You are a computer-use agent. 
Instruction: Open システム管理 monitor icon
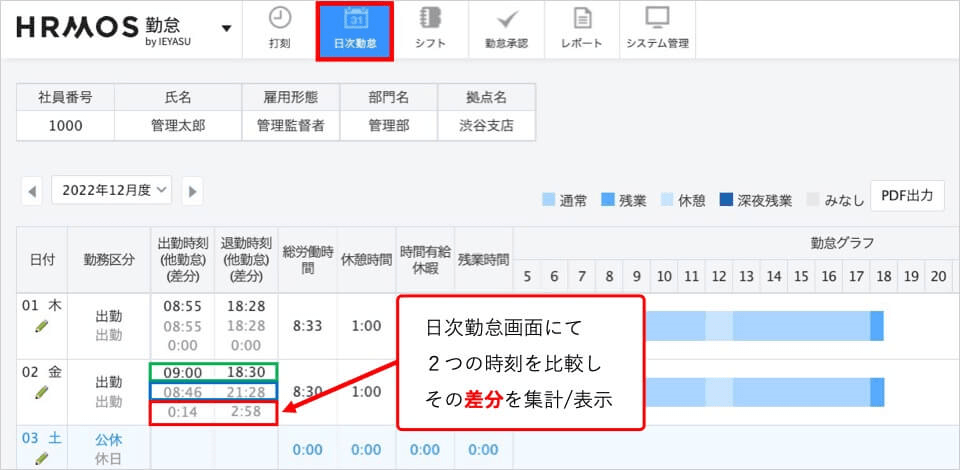coord(657,19)
